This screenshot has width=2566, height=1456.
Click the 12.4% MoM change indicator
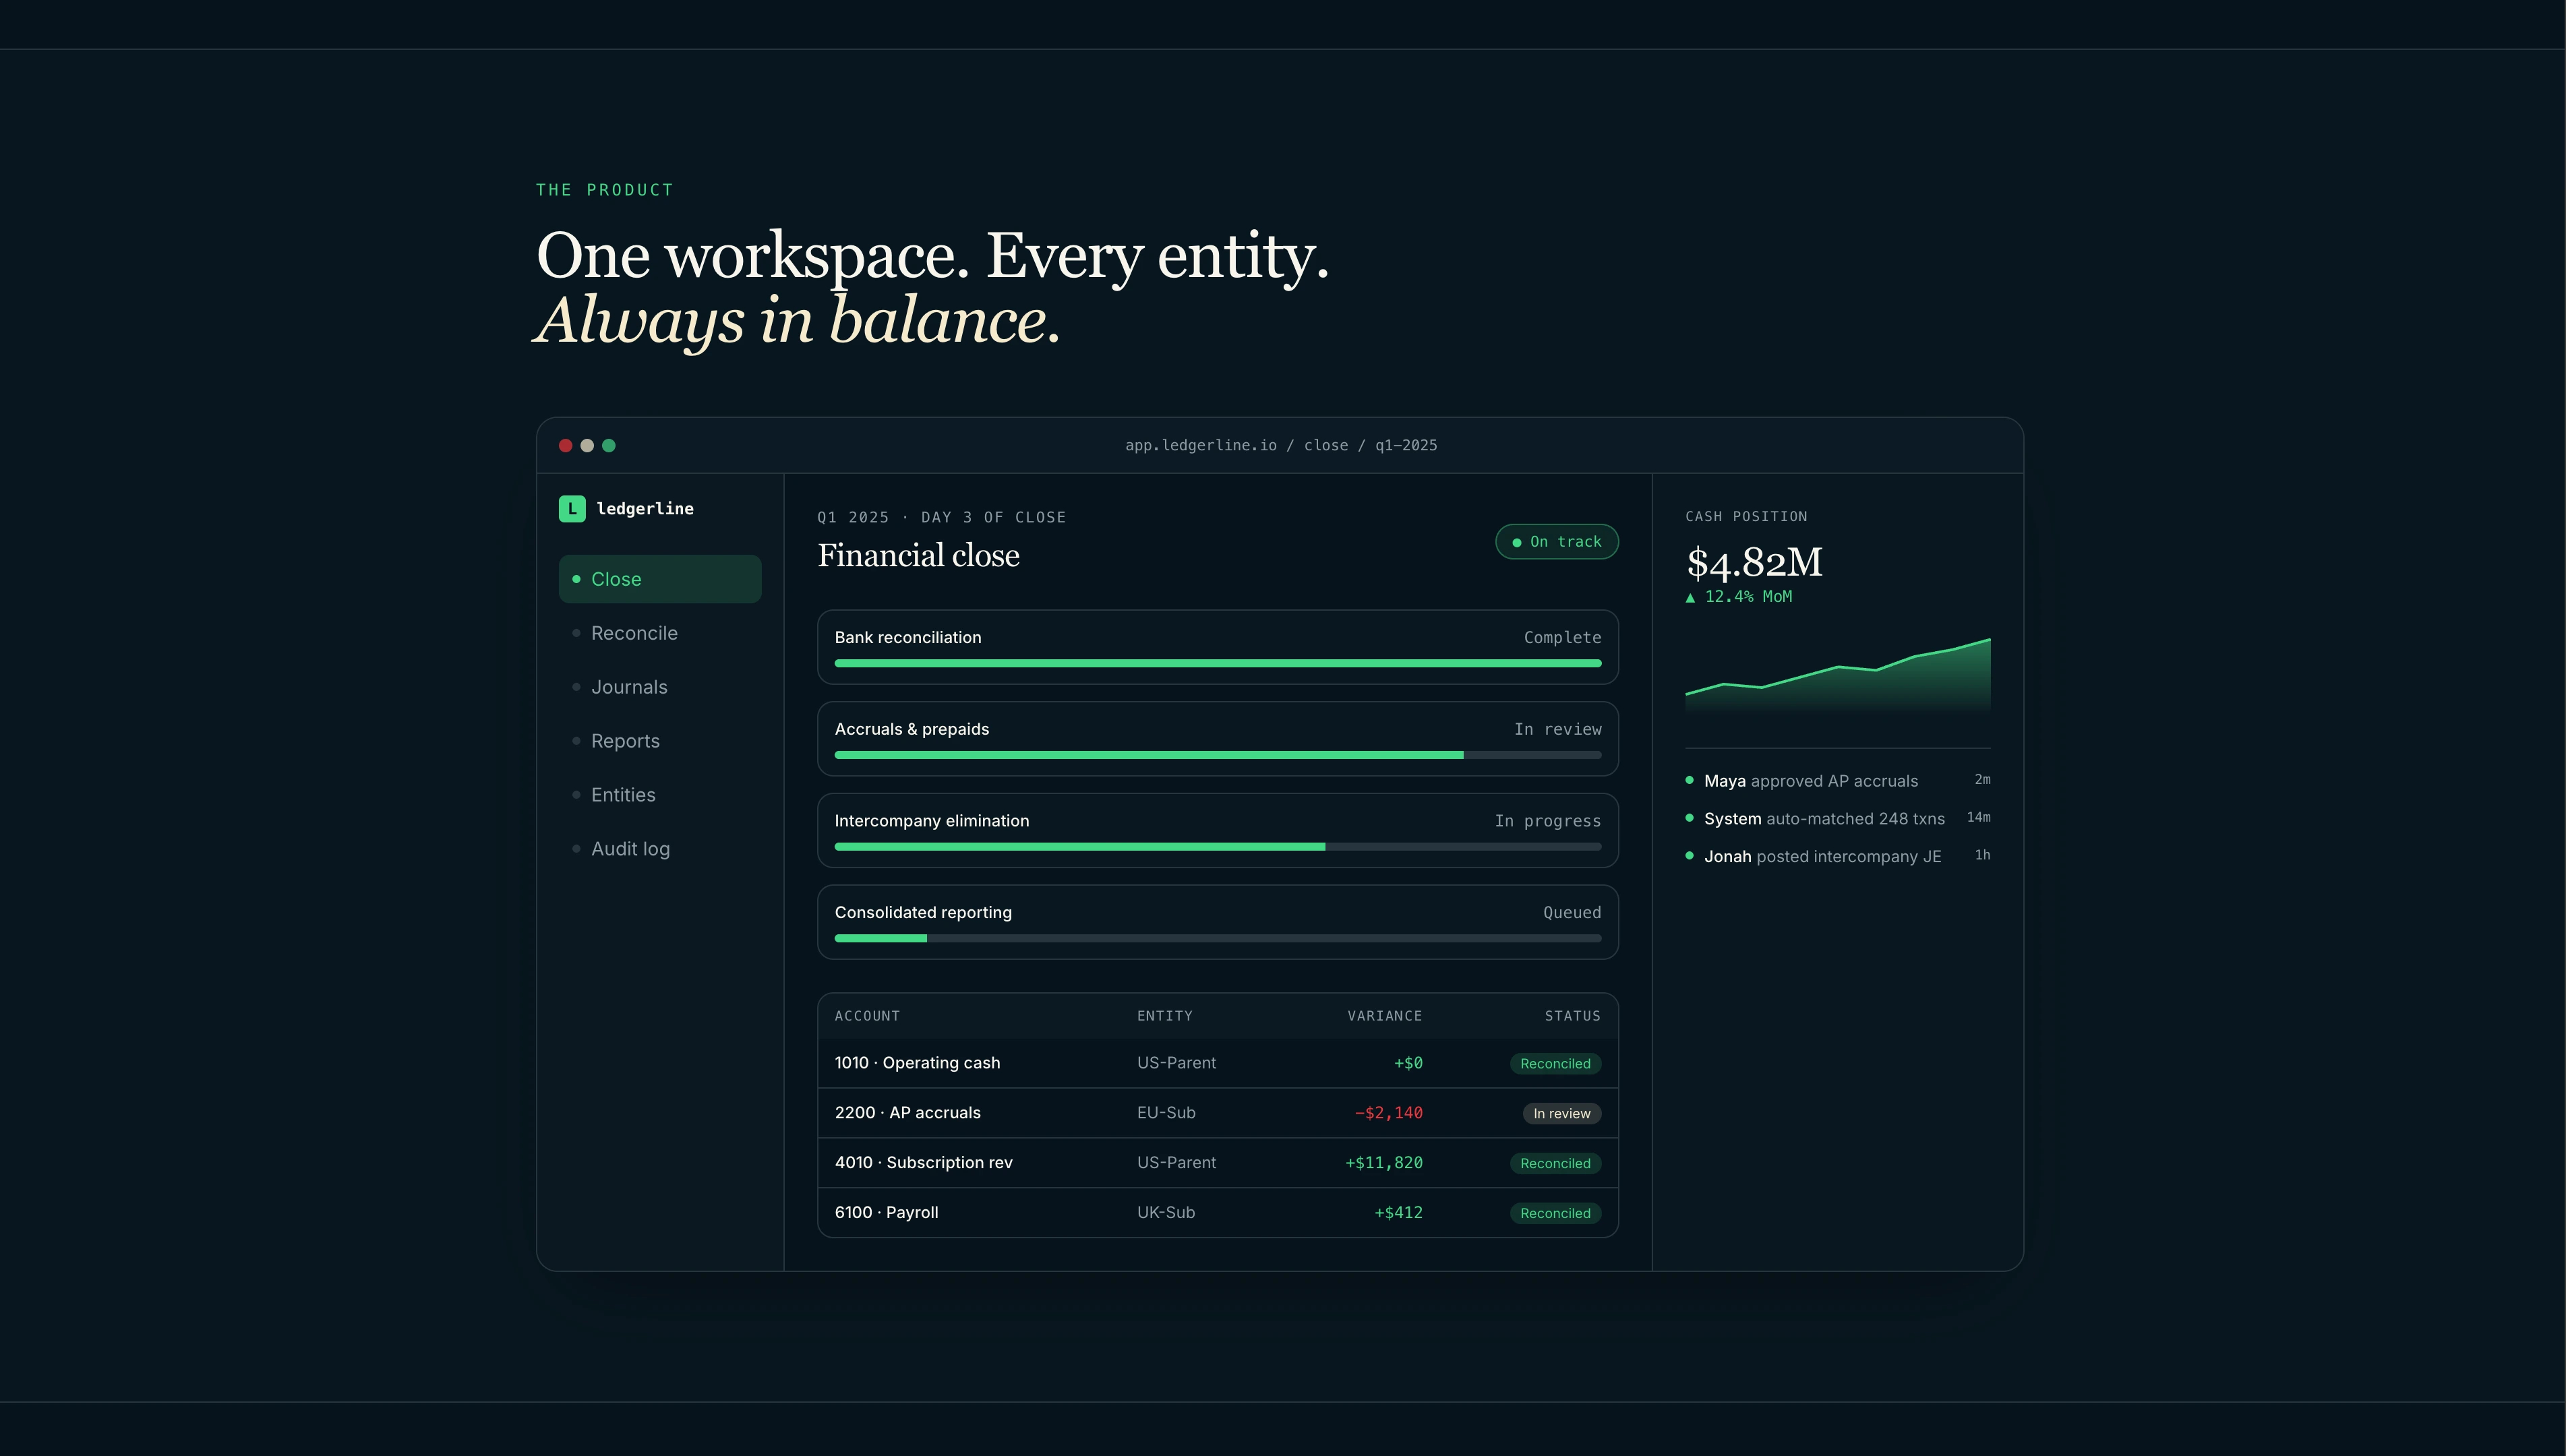click(1739, 597)
